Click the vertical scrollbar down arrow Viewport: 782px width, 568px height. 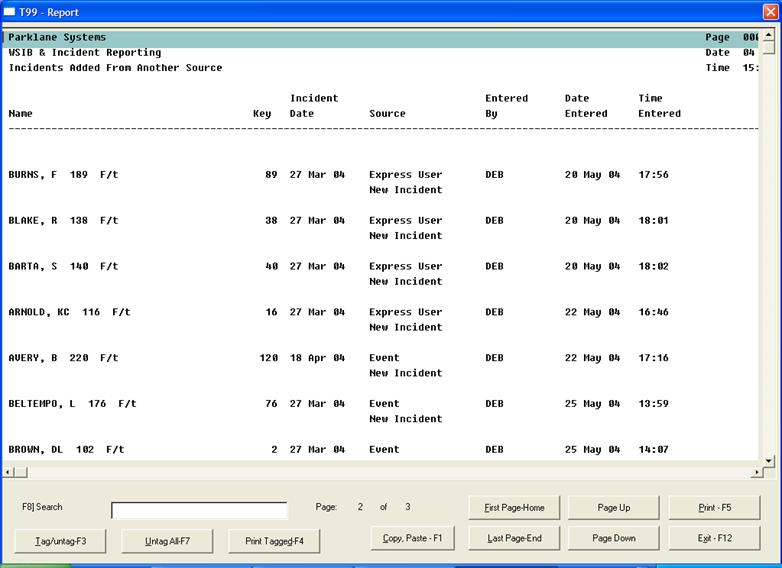[x=768, y=460]
